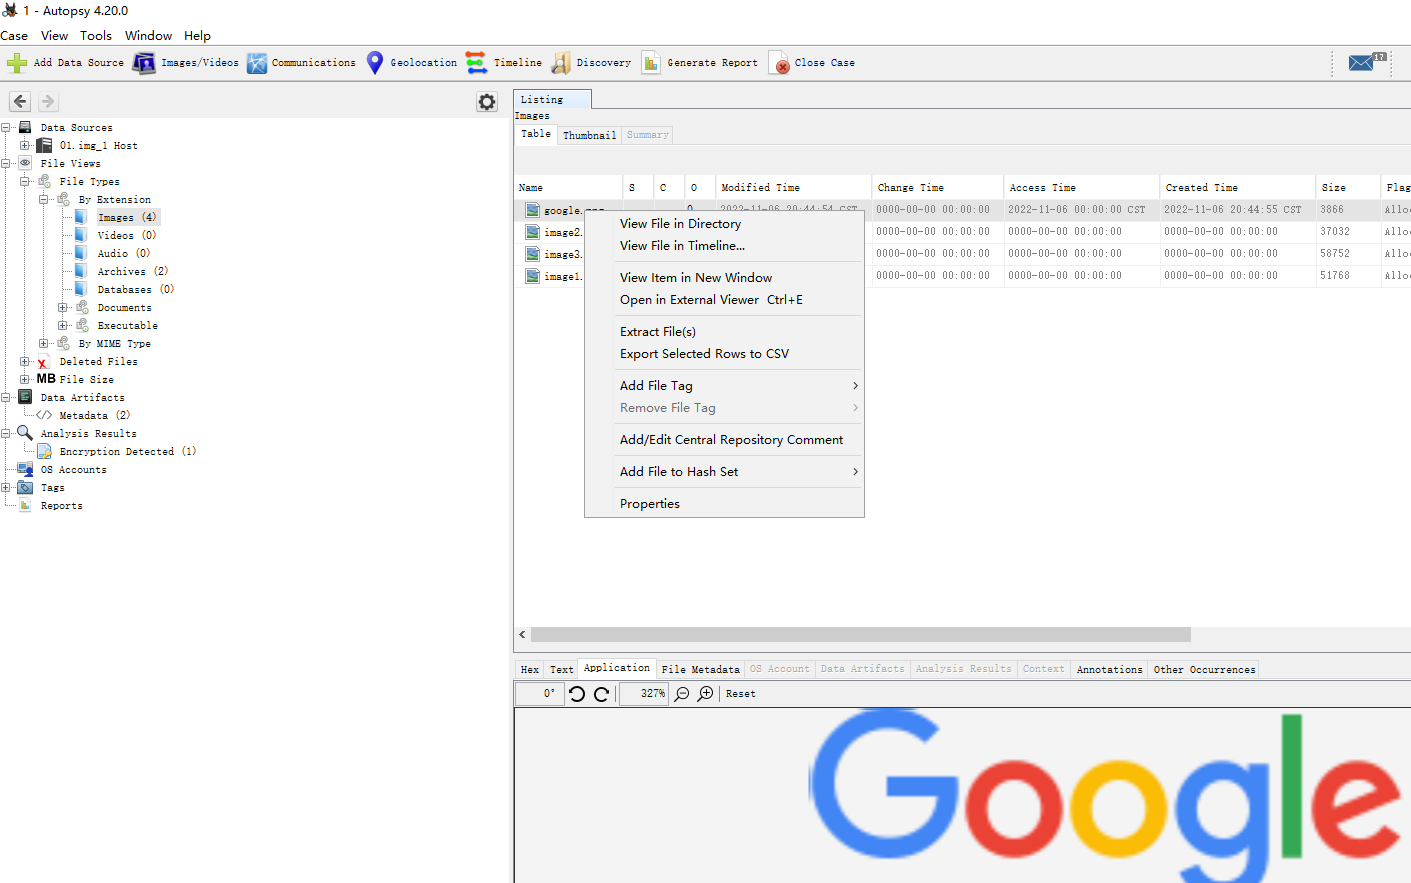
Task: Zoom in on the image preview
Action: click(x=705, y=694)
